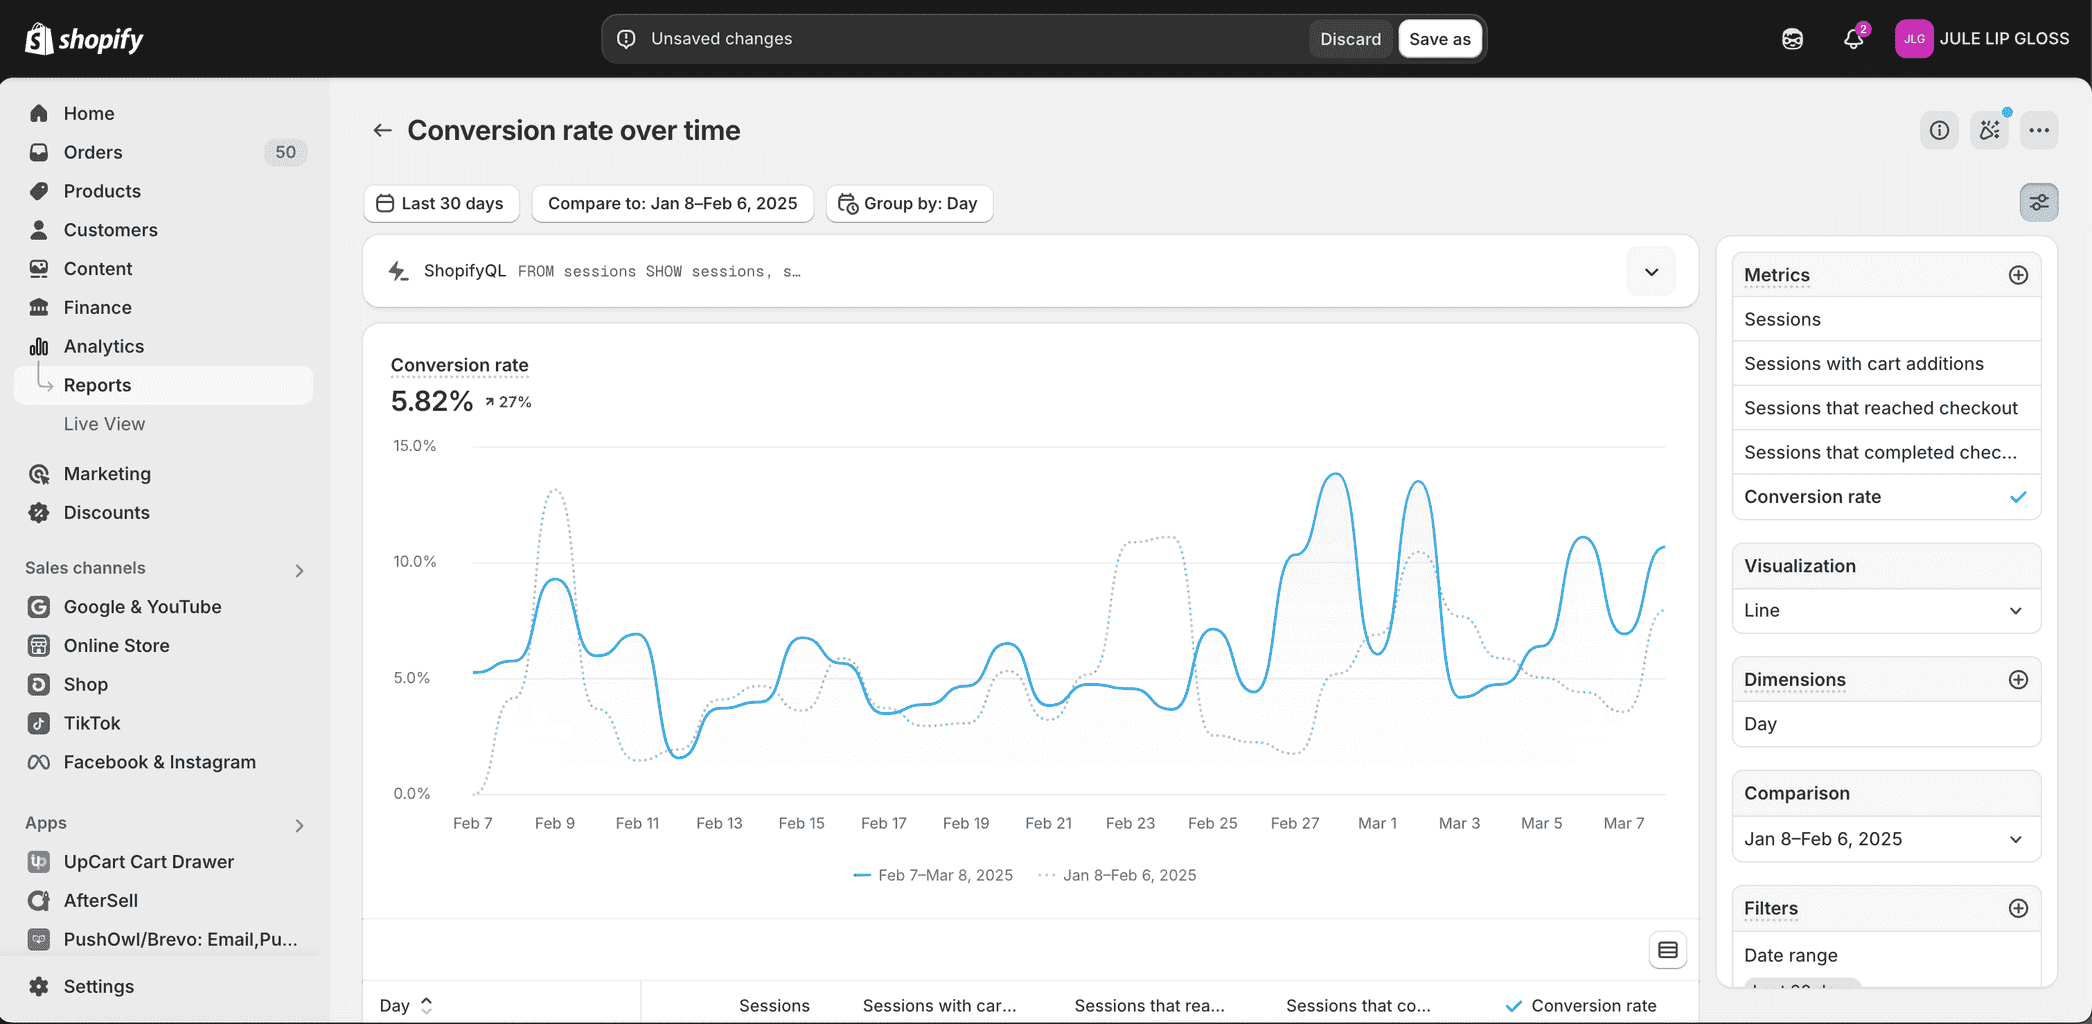This screenshot has width=2092, height=1024.
Task: Expand the ShopifyQL query editor chevron
Action: tap(1651, 271)
